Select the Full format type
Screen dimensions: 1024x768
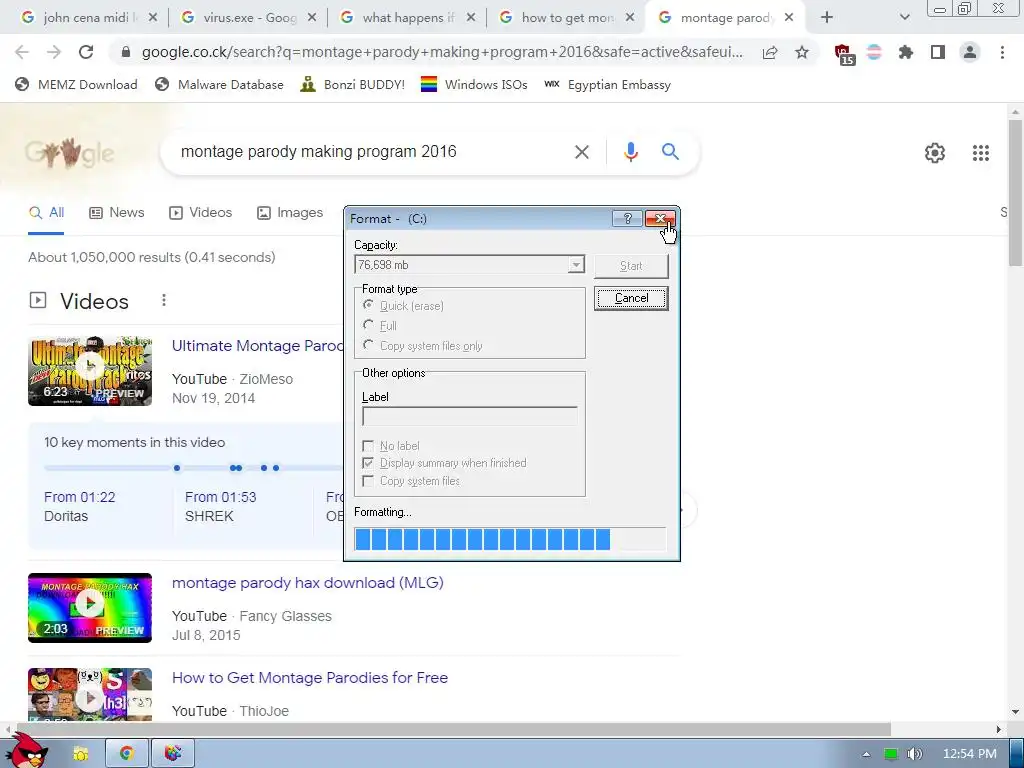(x=381, y=325)
